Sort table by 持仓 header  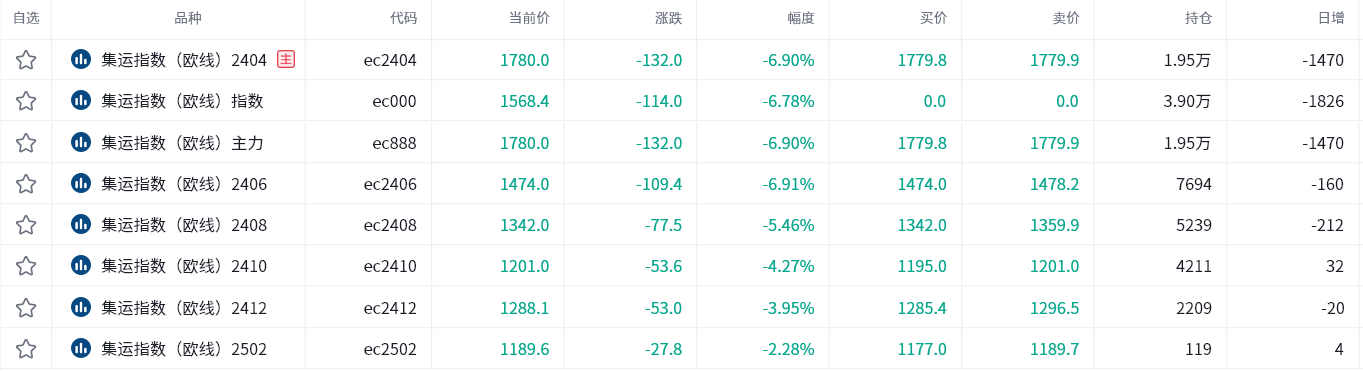click(x=1198, y=18)
